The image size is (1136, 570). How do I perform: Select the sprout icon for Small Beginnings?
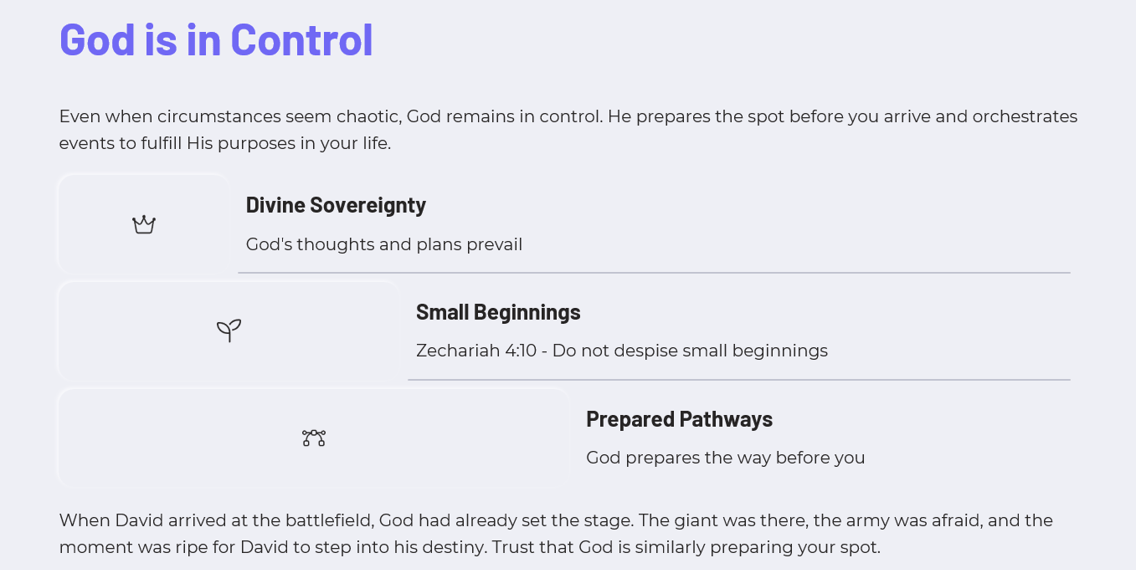pos(229,331)
